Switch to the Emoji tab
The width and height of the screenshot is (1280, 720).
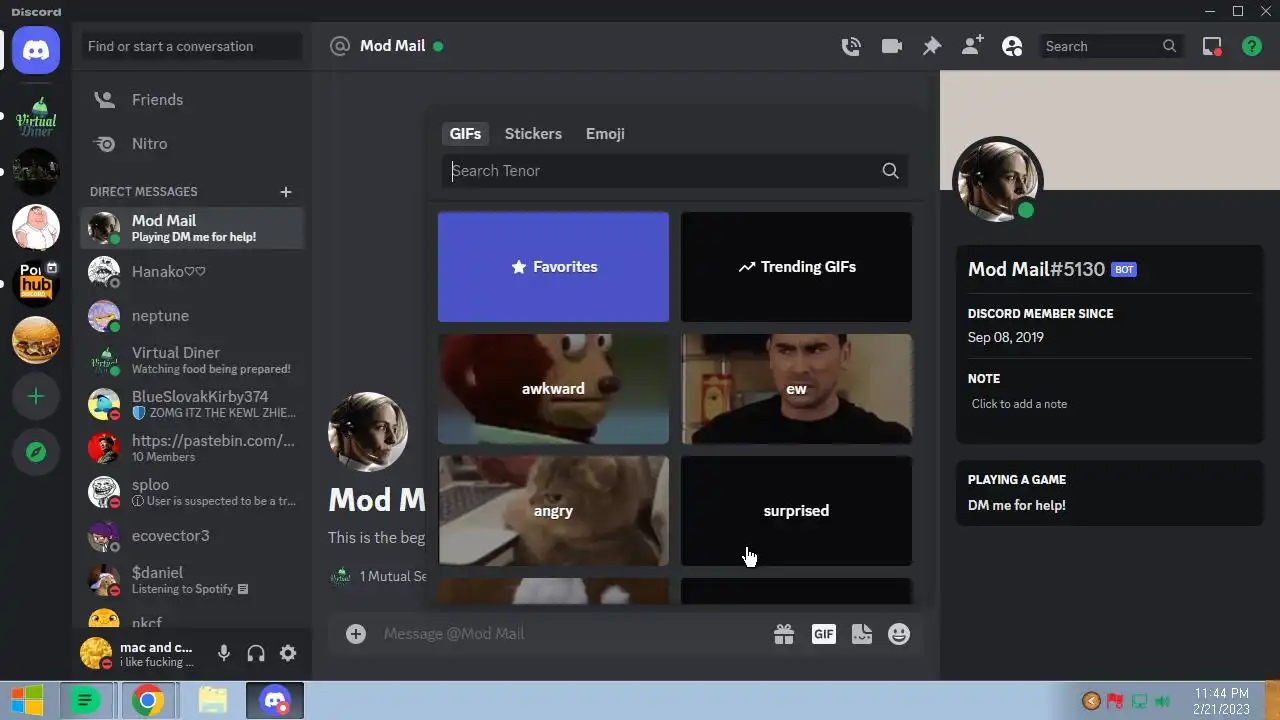click(605, 133)
